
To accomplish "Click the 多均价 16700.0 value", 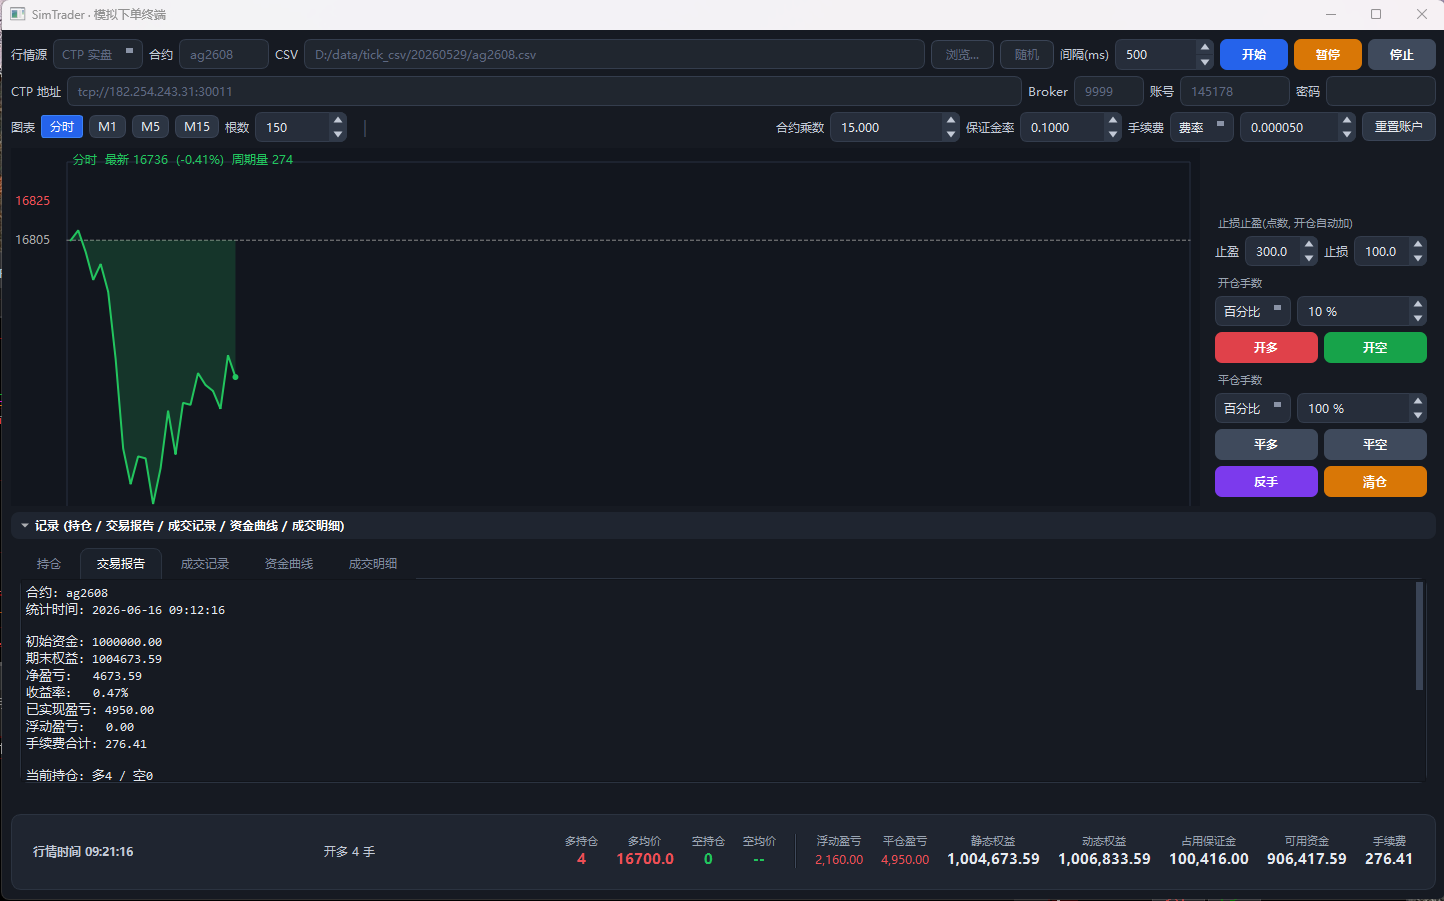I will pos(645,859).
